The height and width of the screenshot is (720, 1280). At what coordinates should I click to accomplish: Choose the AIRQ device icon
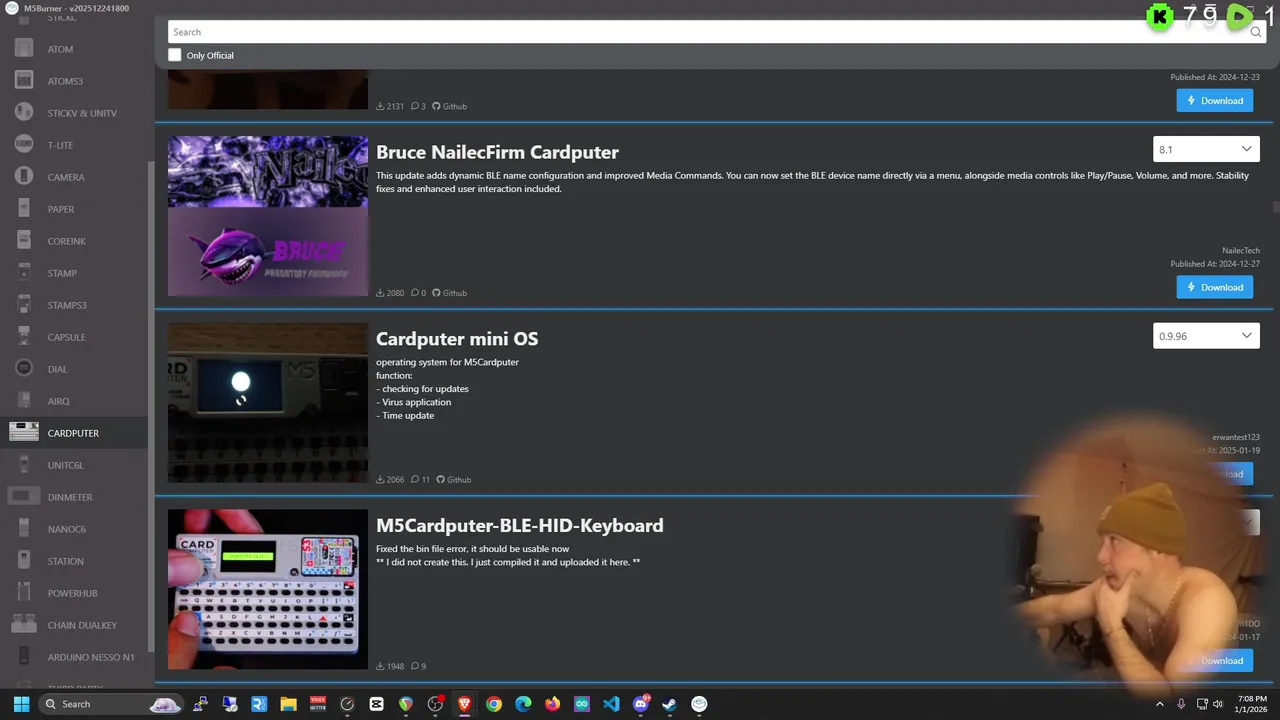click(x=24, y=401)
